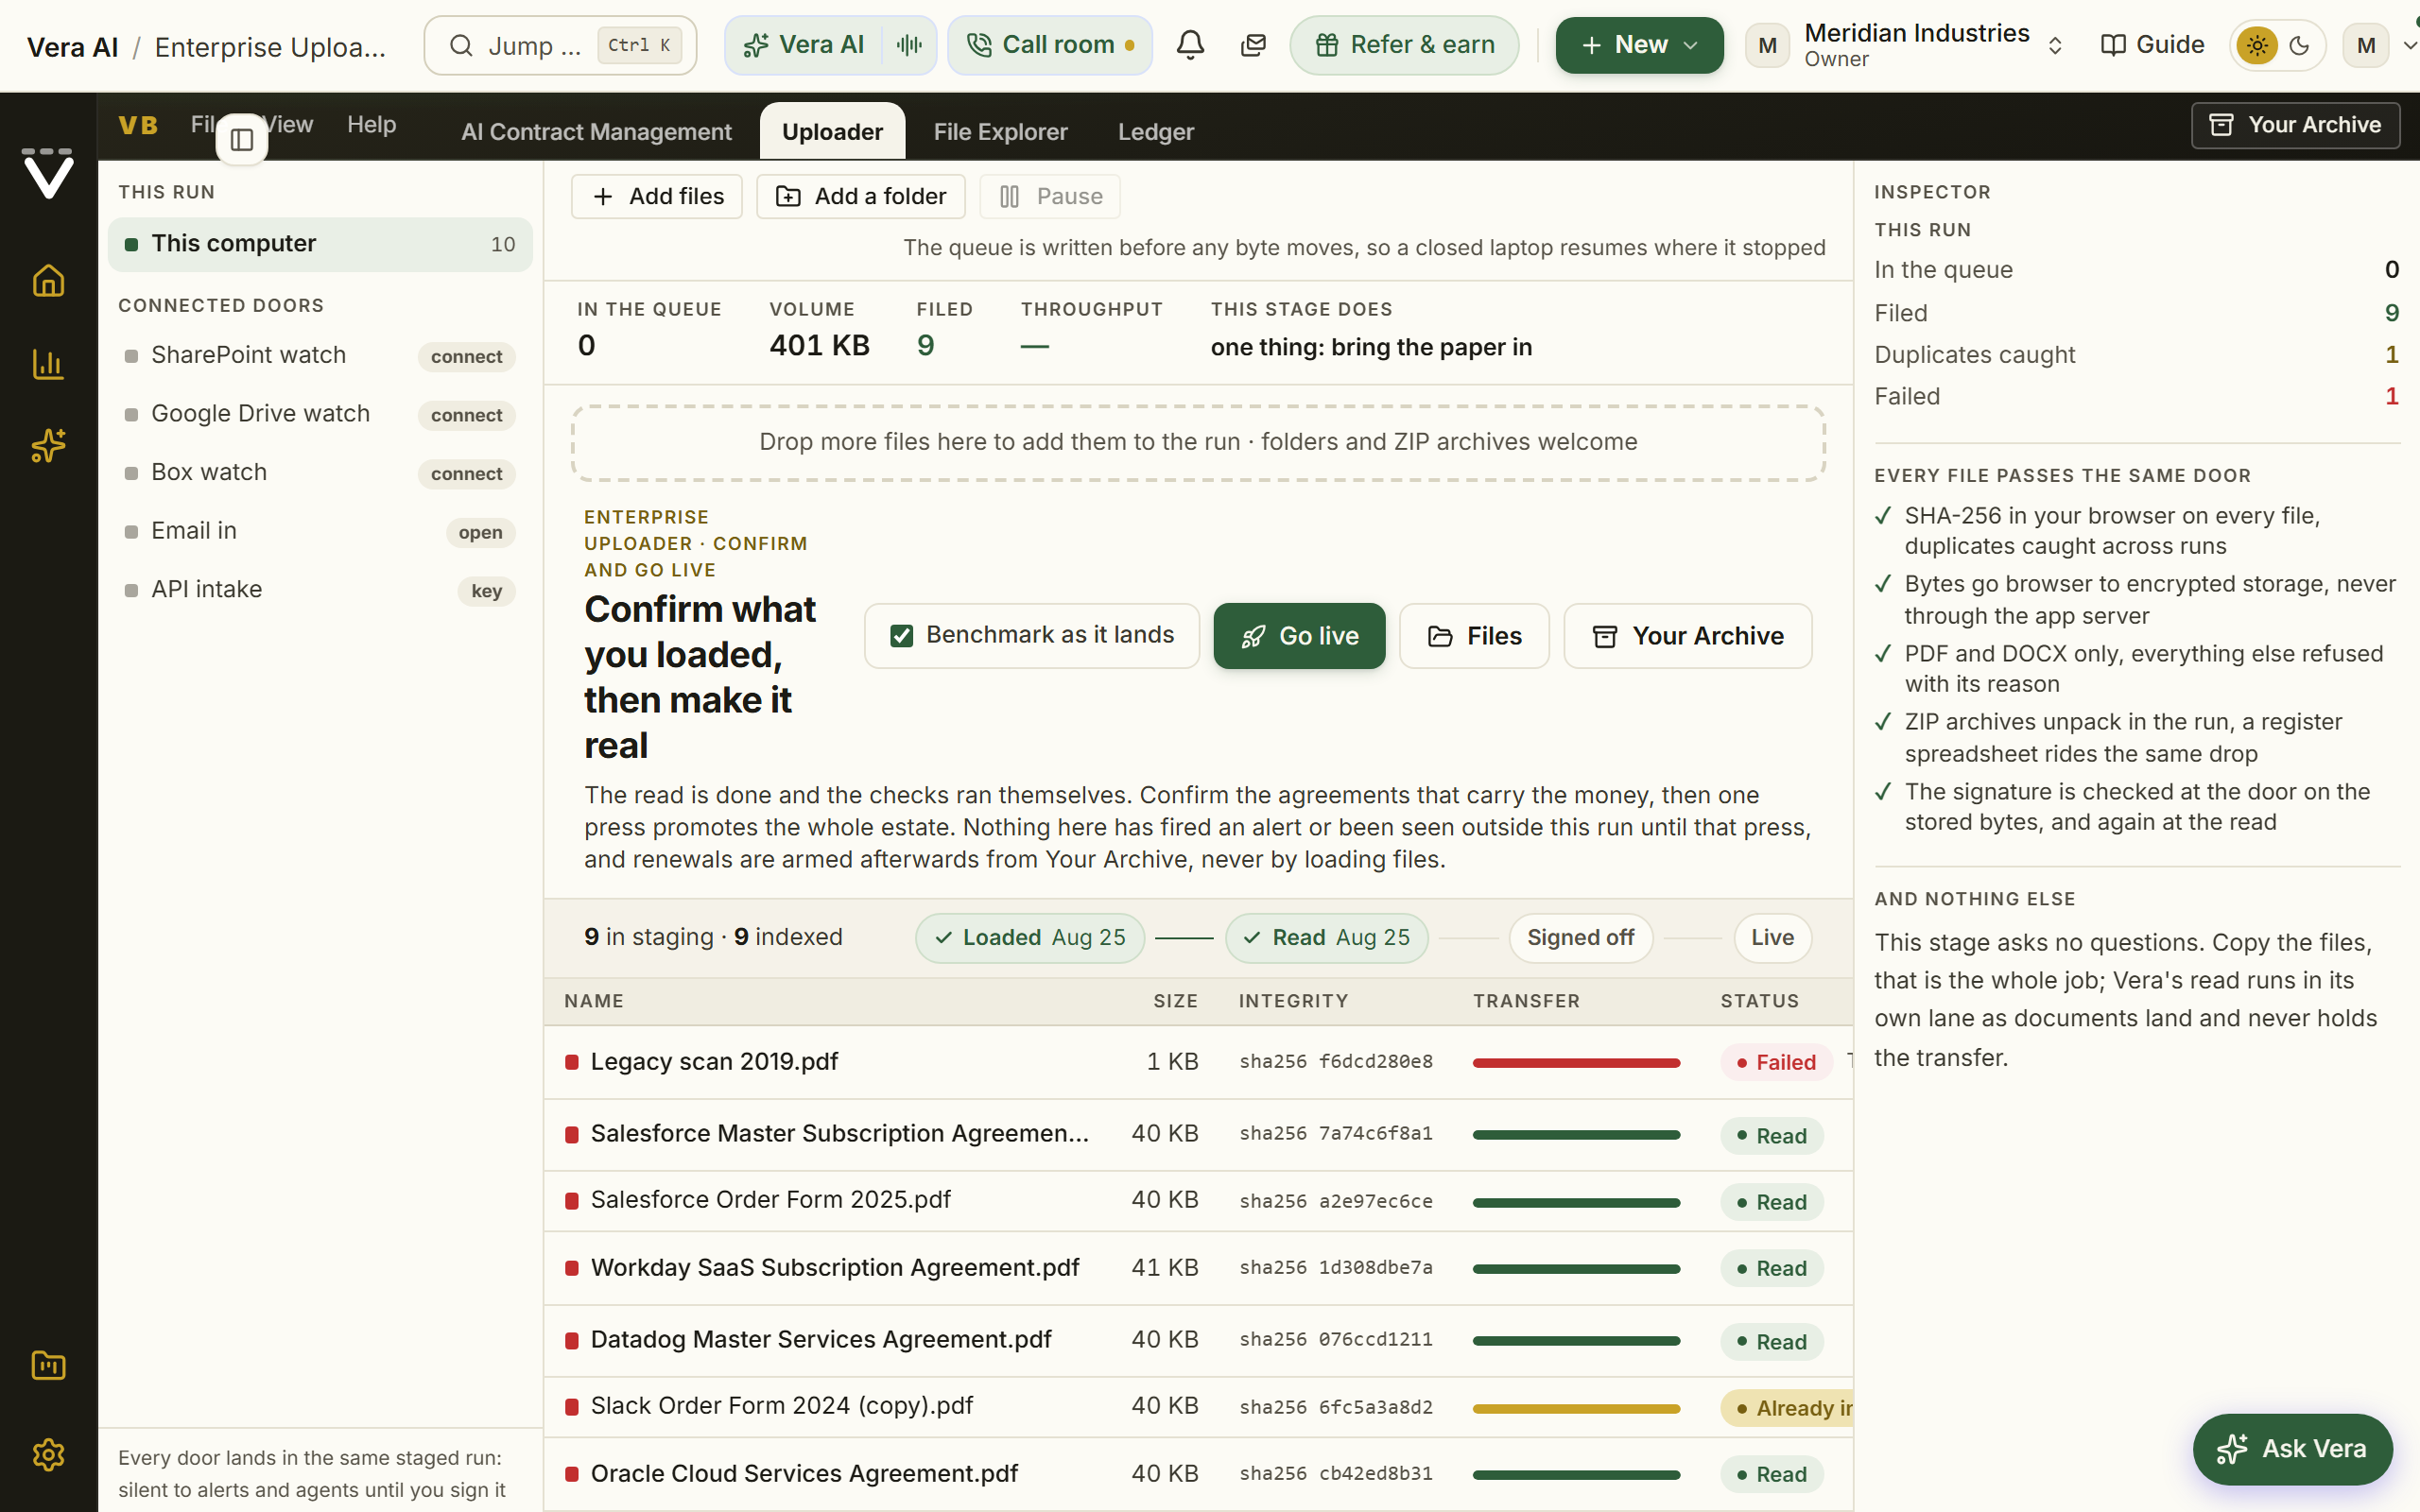
Task: Click Add a folder button
Action: [861, 196]
